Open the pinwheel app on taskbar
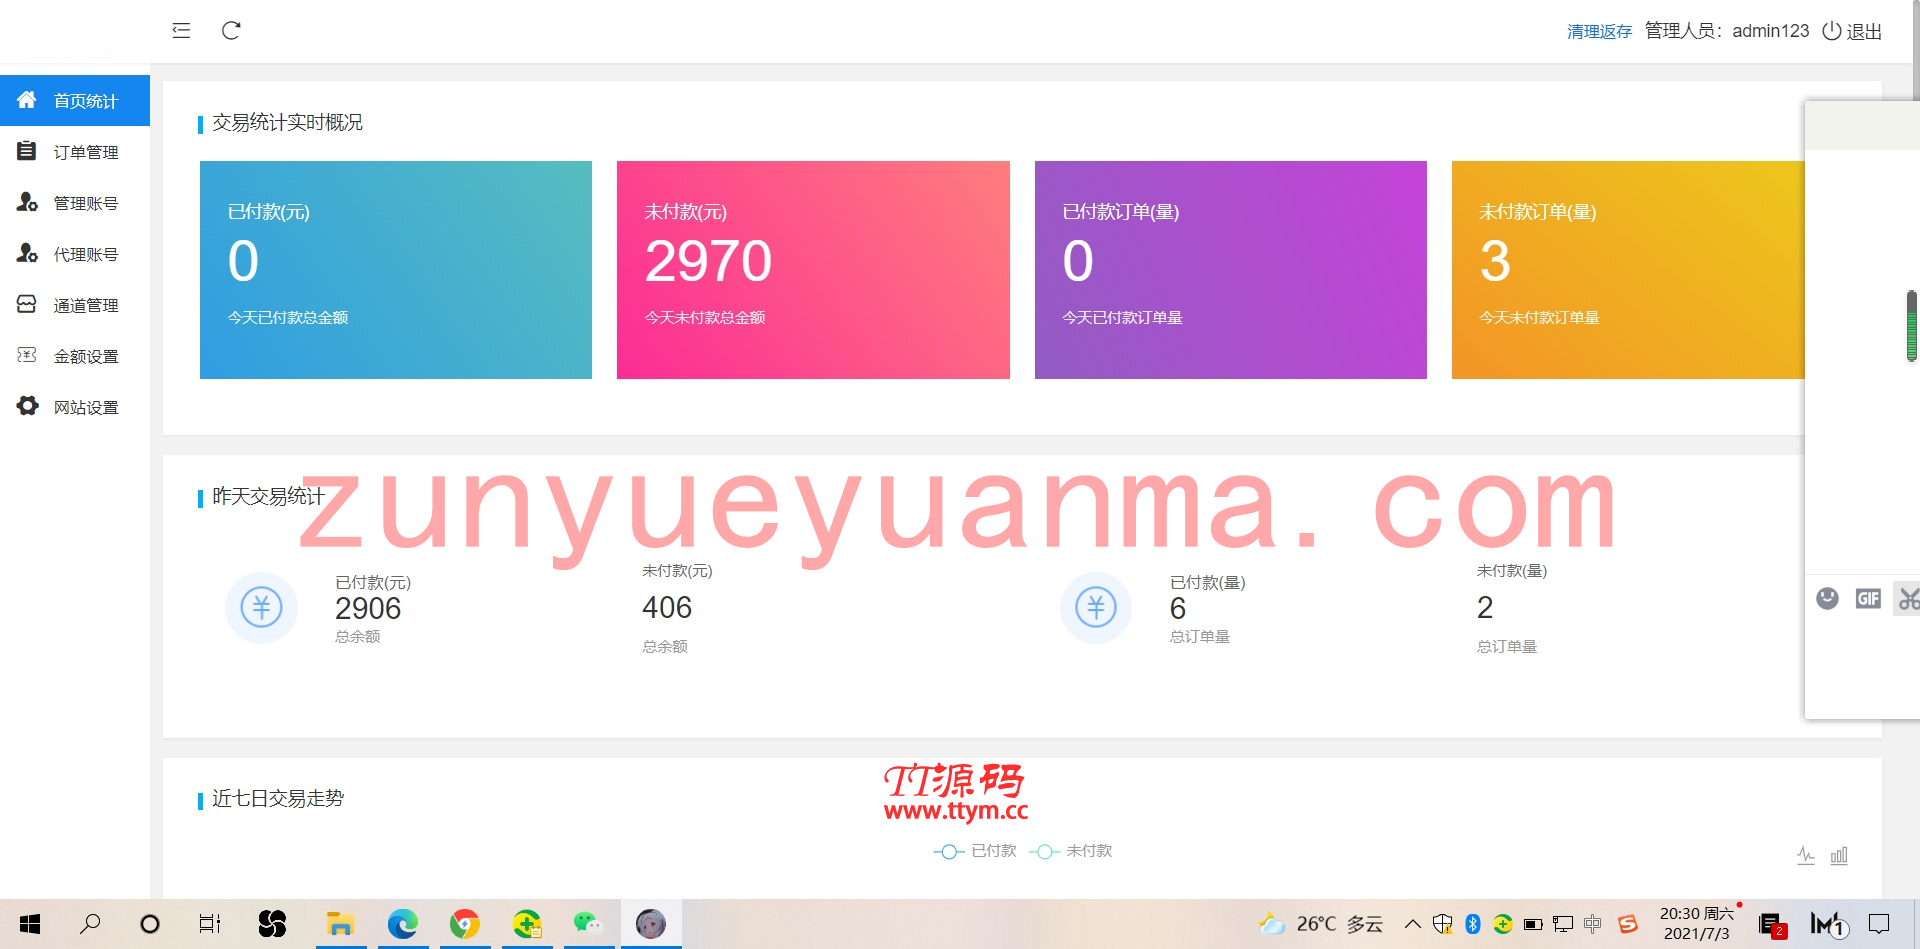 (272, 924)
